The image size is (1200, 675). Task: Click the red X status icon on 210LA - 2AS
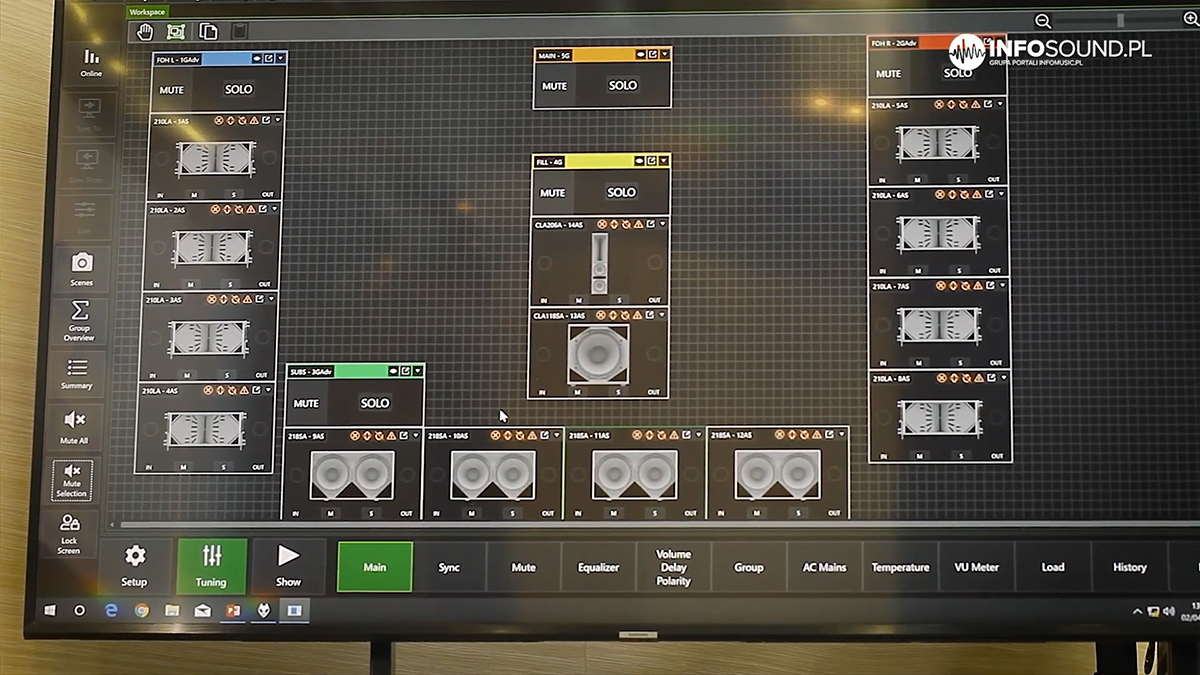pyautogui.click(x=213, y=210)
